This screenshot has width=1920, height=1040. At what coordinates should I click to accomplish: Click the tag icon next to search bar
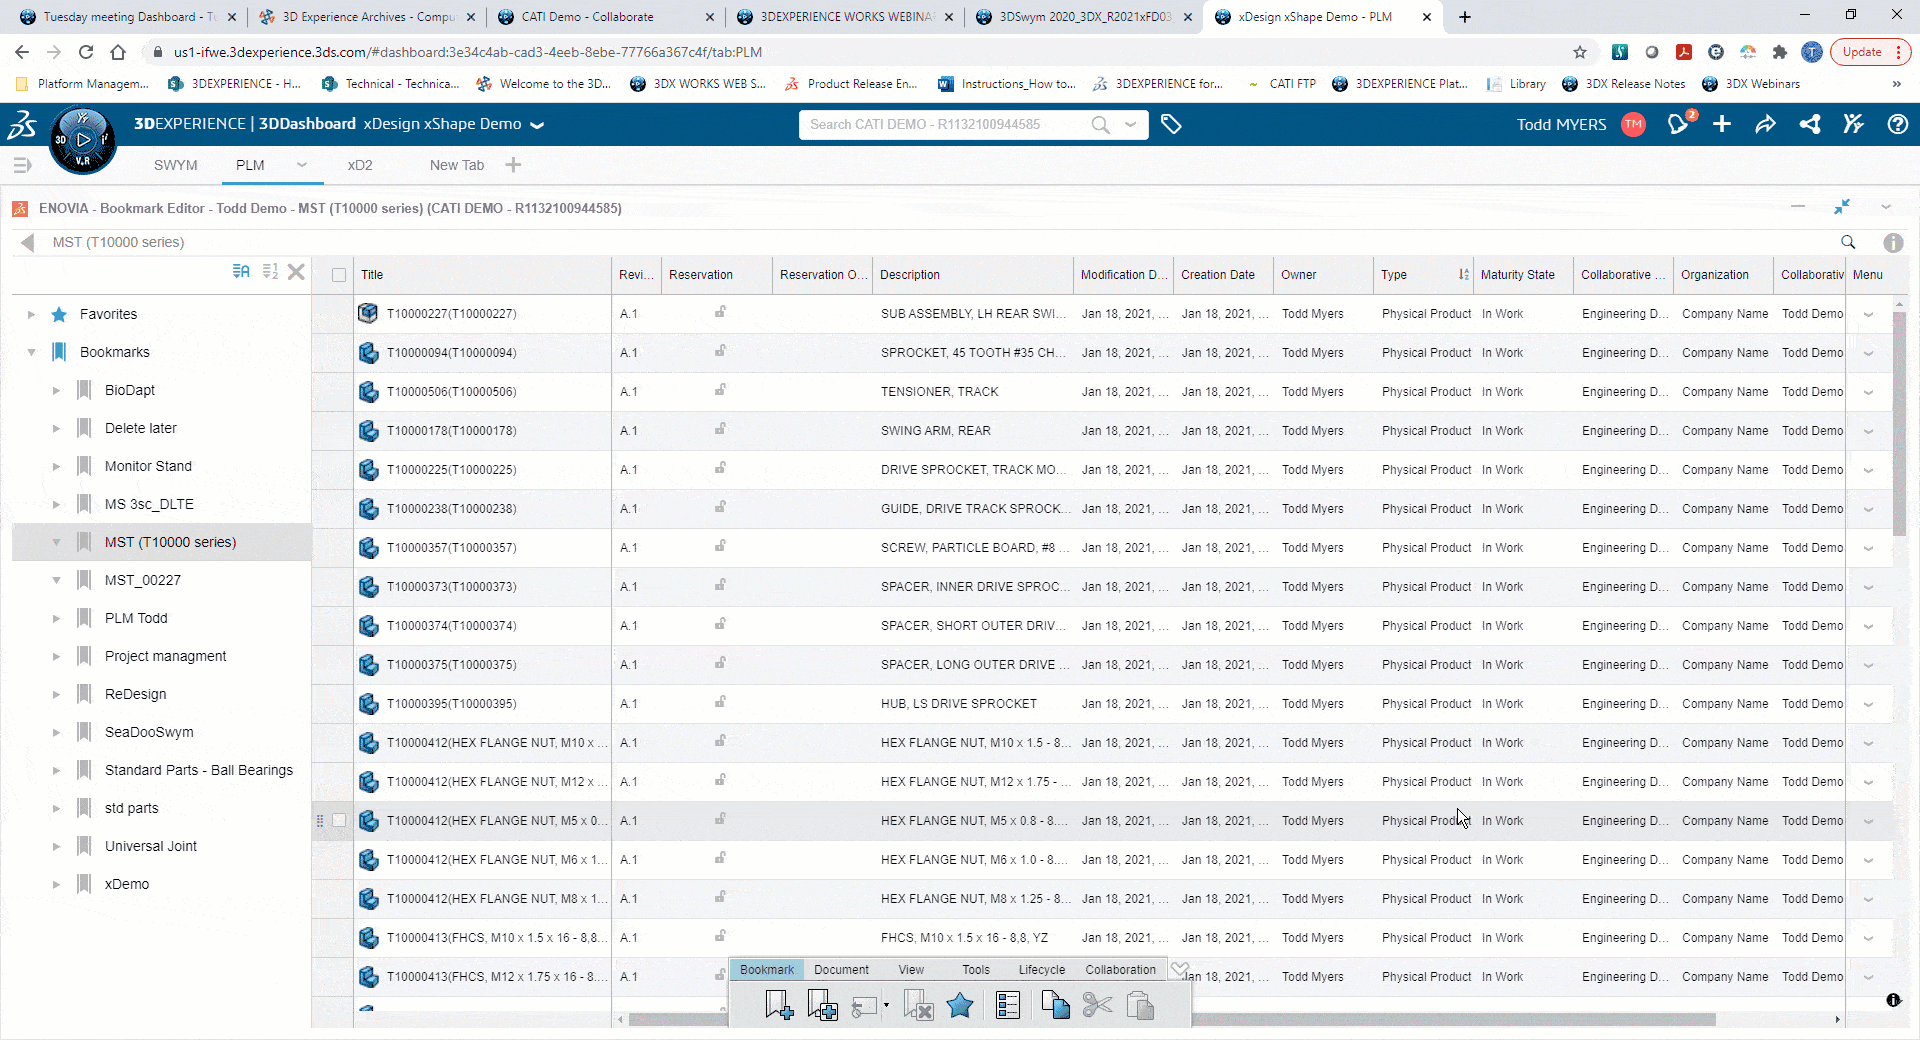[x=1171, y=124]
